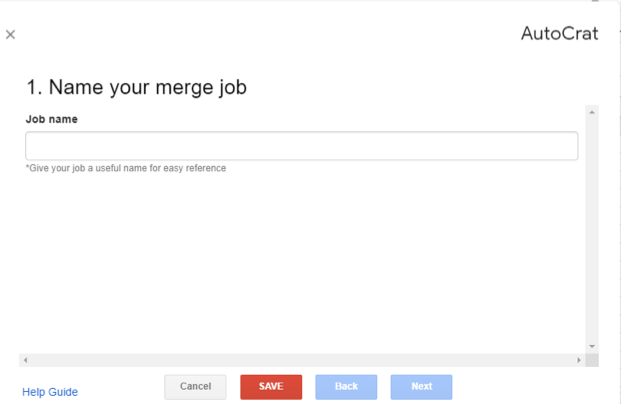Click the AutoCrat title text
The width and height of the screenshot is (621, 404).
(559, 34)
